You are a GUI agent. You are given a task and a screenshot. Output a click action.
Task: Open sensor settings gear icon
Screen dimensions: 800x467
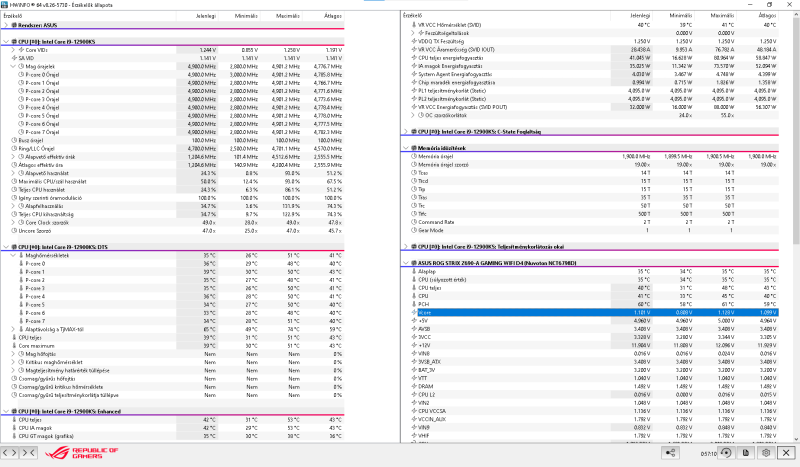point(766,453)
